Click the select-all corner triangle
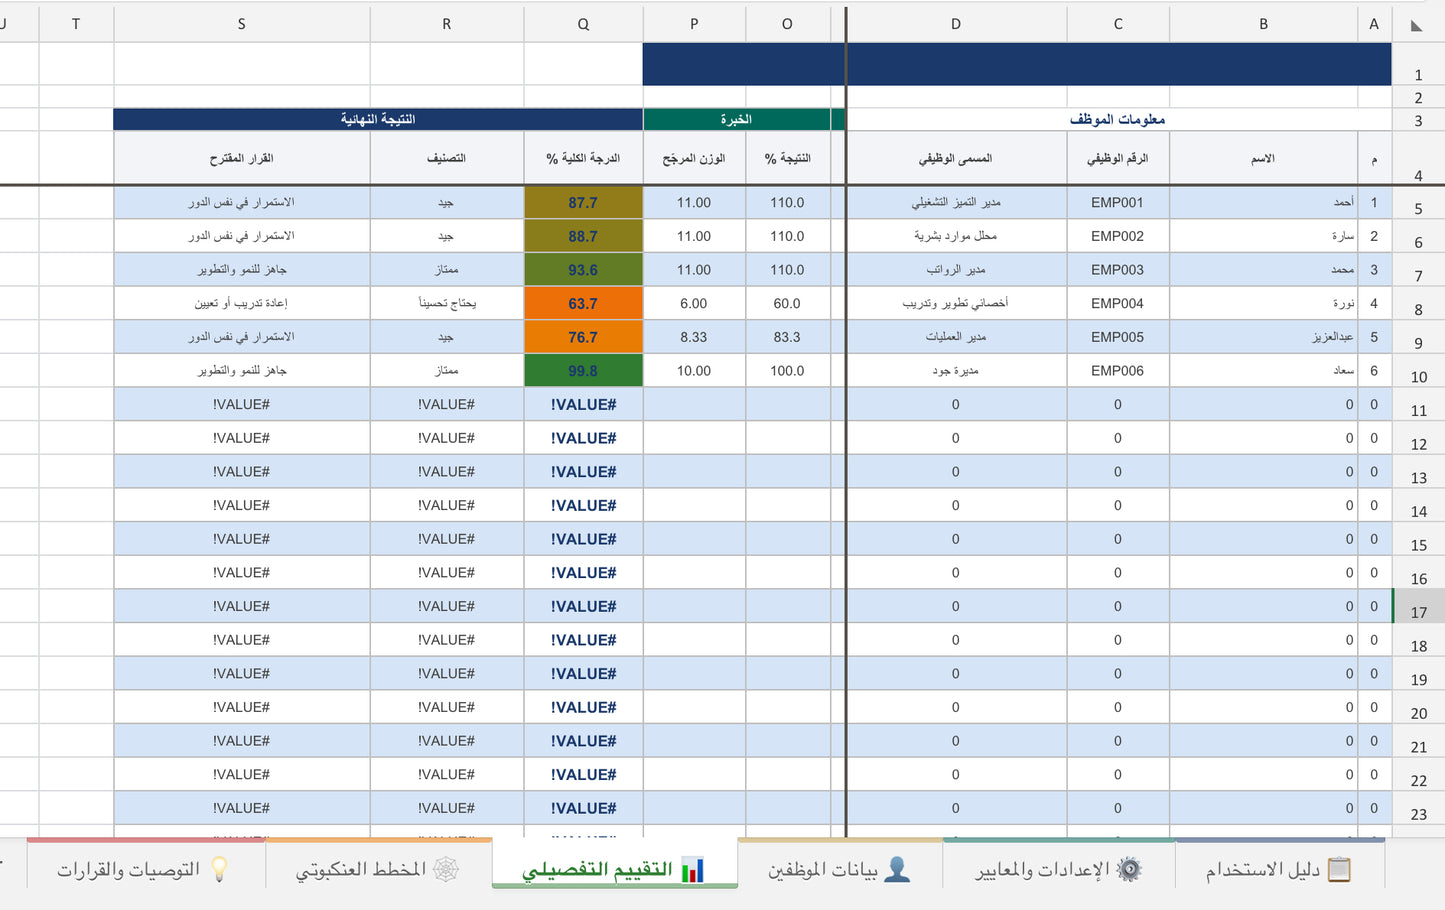 tap(1417, 25)
